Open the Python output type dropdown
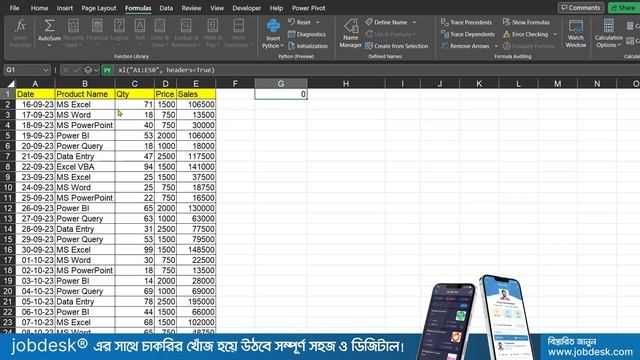The image size is (640, 360). point(91,70)
